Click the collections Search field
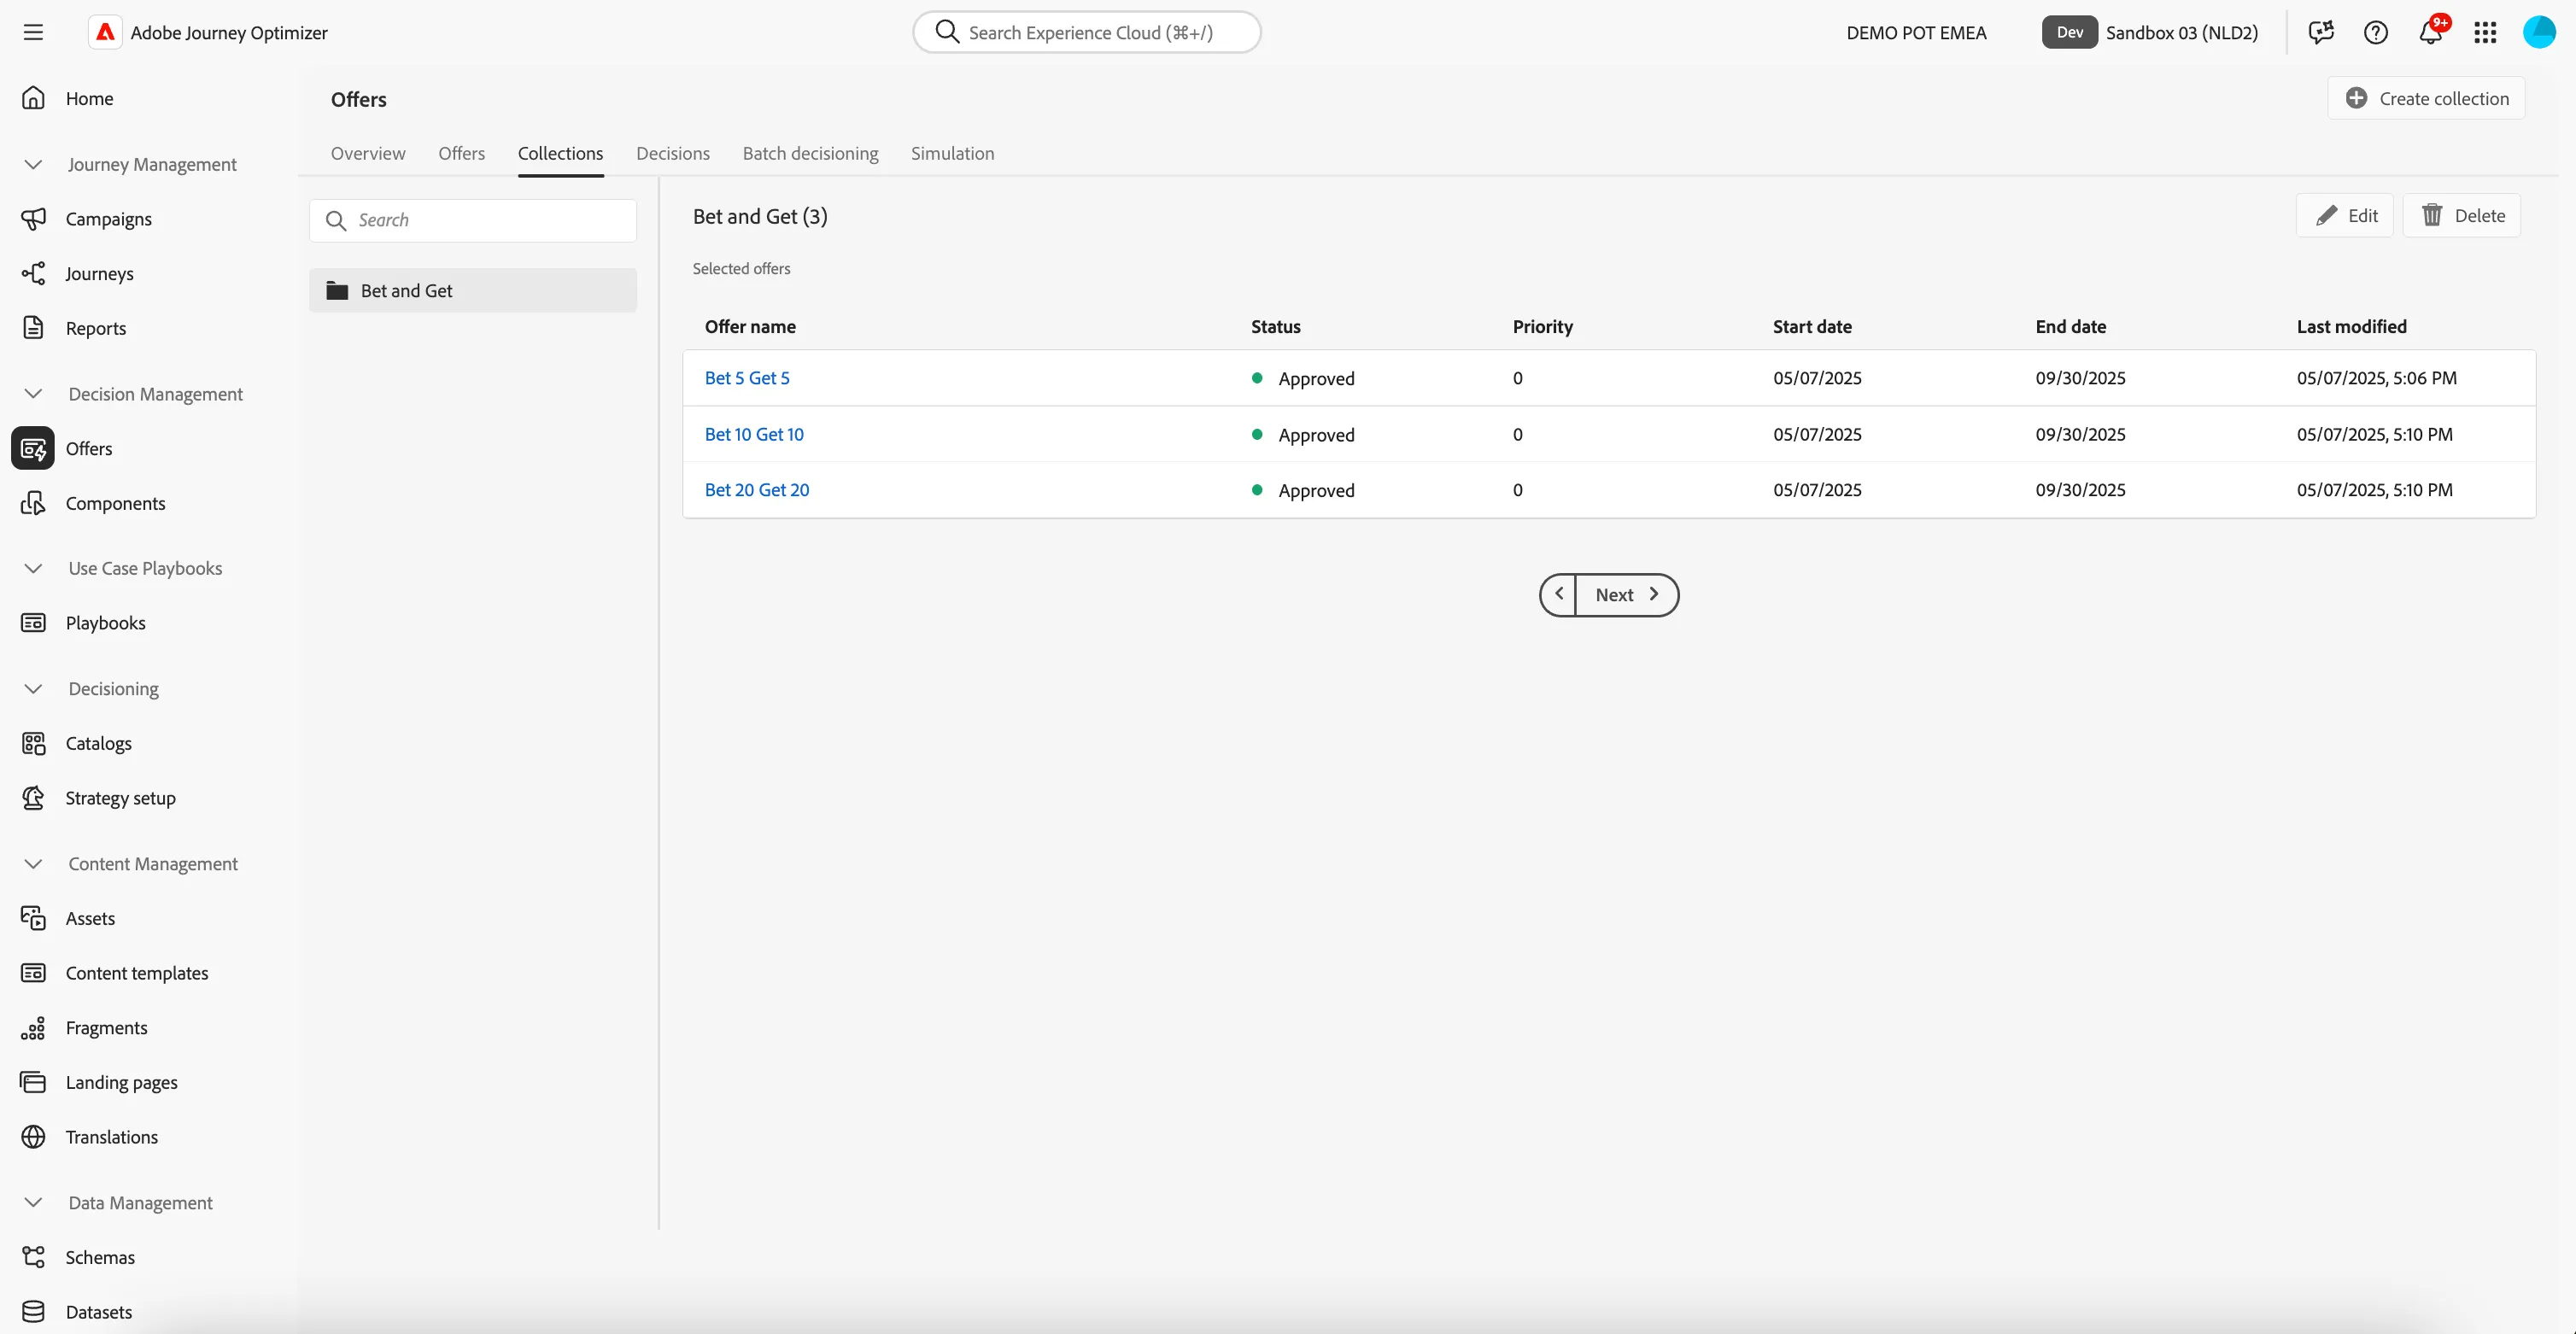Image resolution: width=2576 pixels, height=1334 pixels. pyautogui.click(x=473, y=220)
